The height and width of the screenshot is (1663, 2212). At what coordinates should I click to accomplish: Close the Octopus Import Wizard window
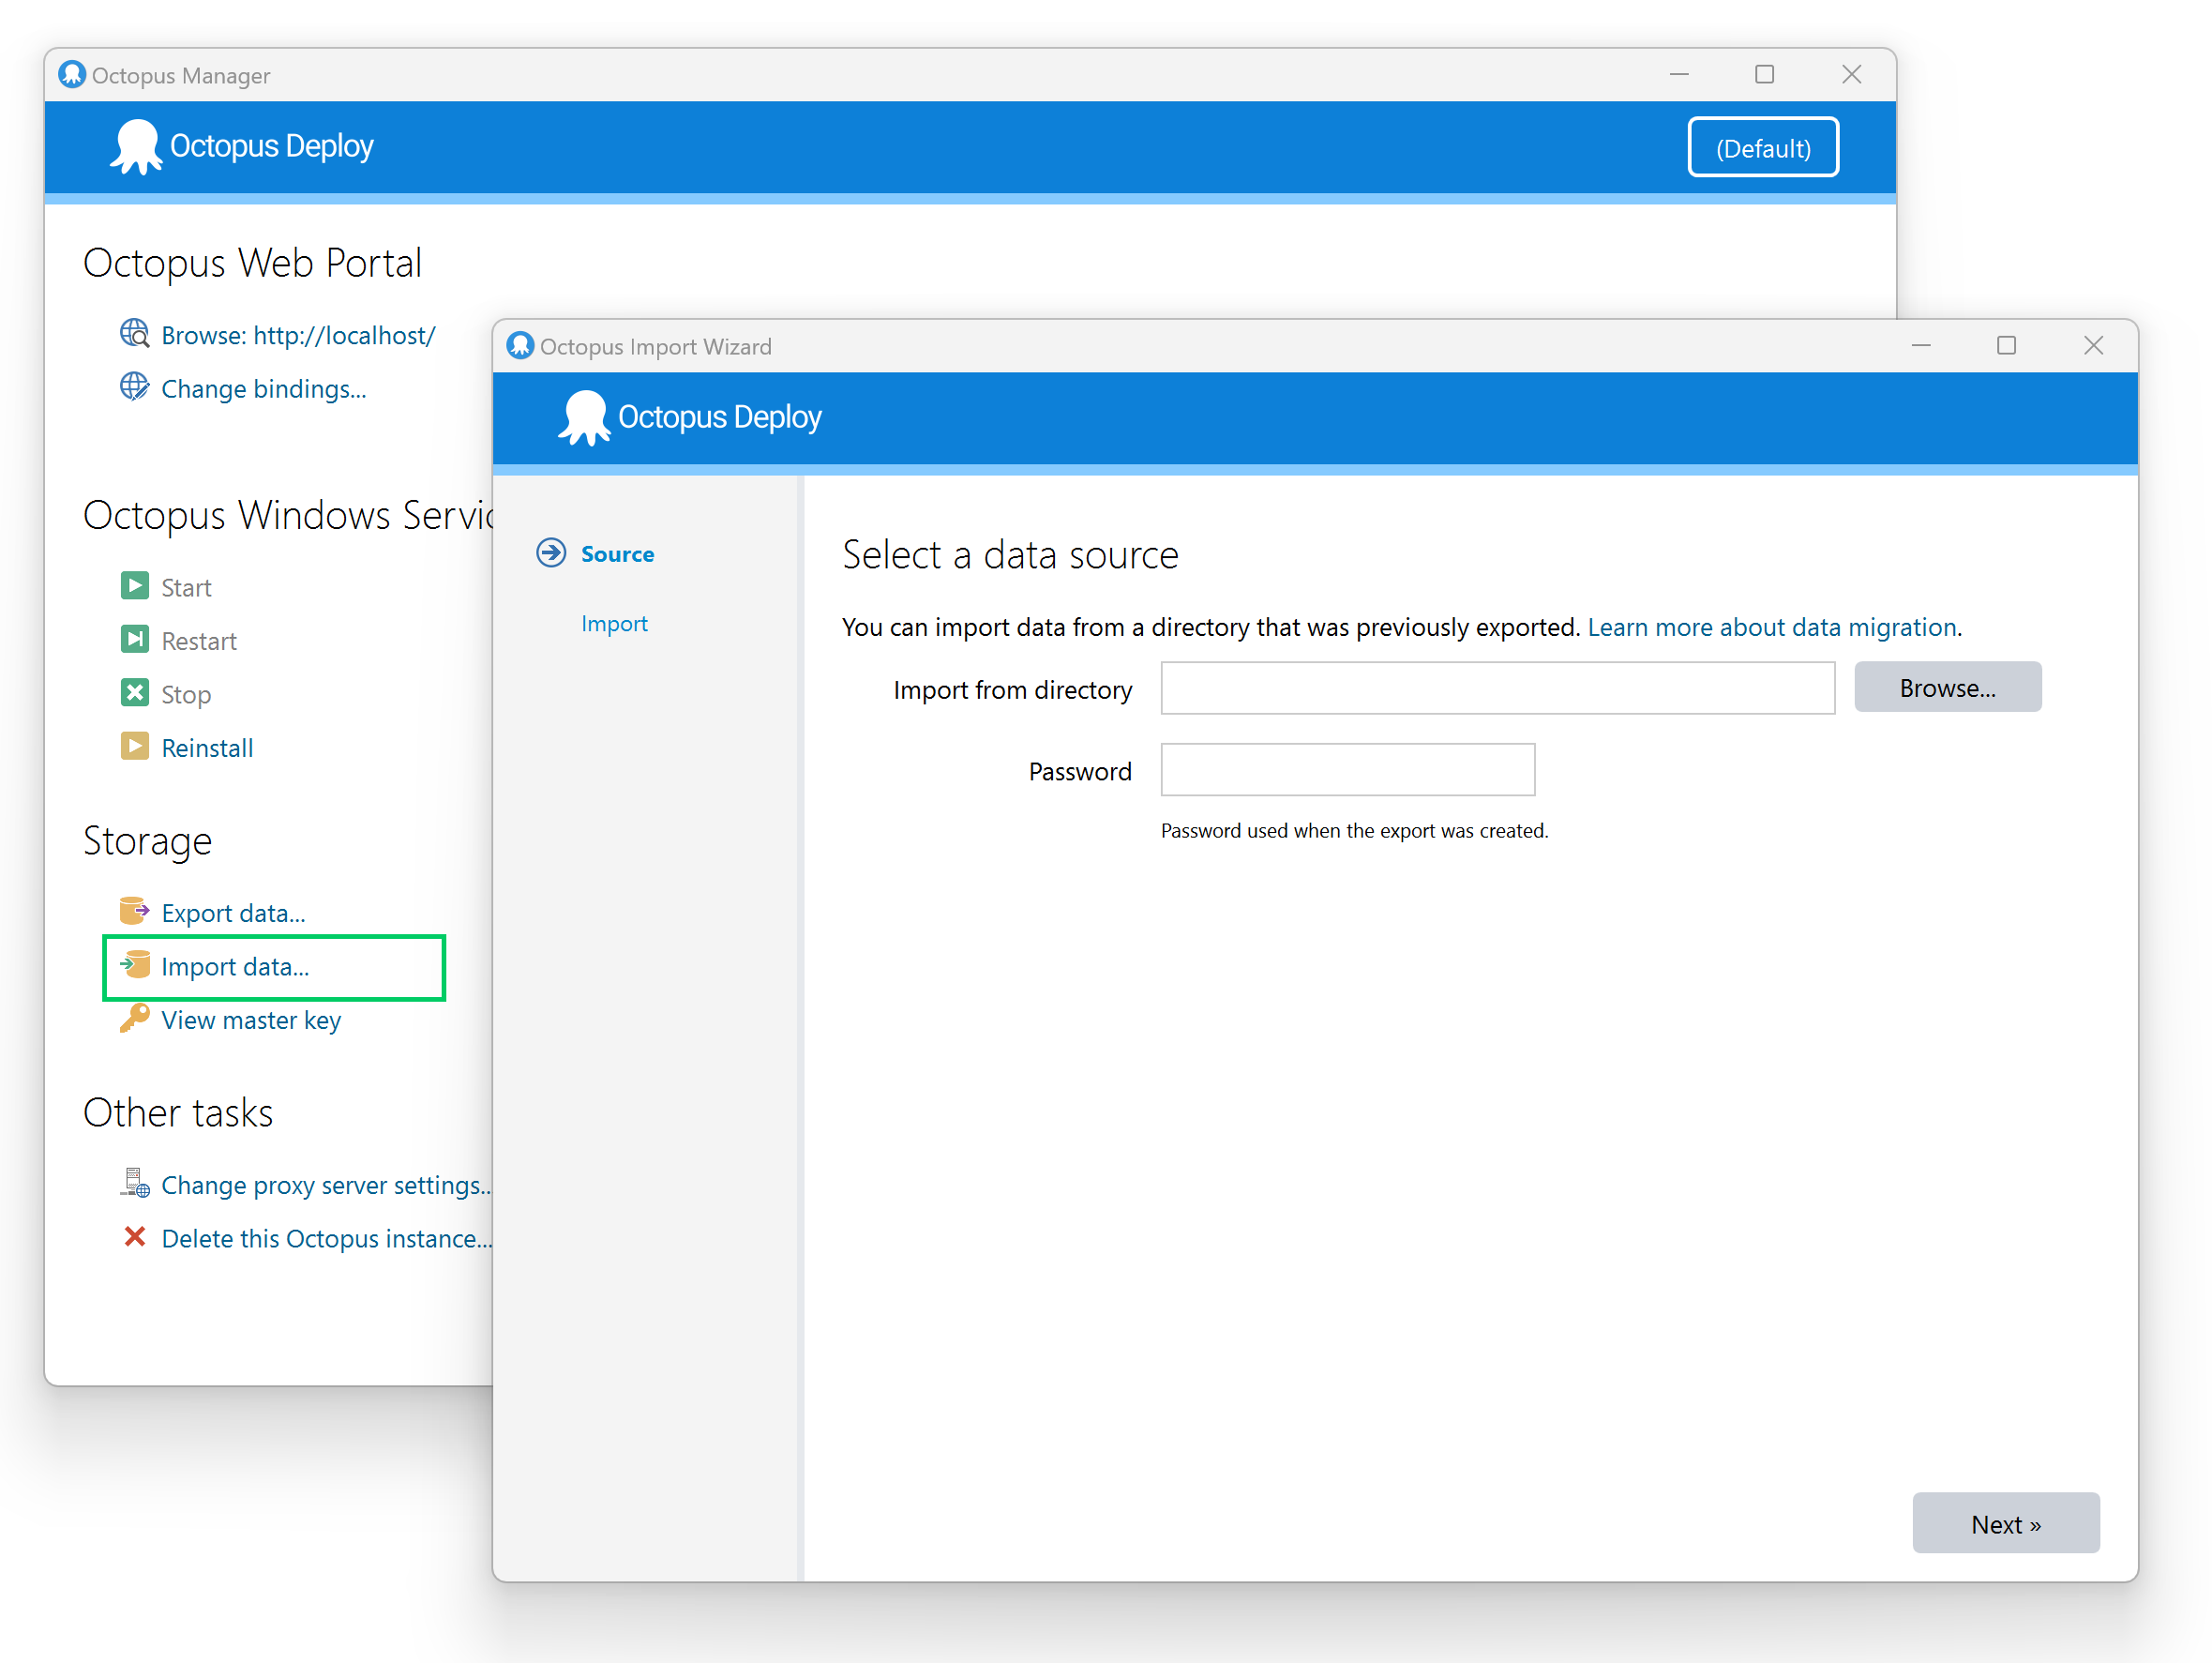click(x=2093, y=345)
